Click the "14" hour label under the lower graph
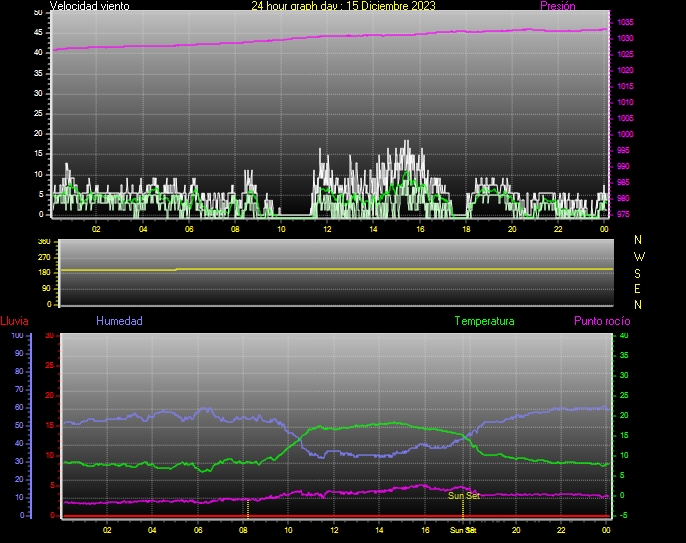This screenshot has width=686, height=543. click(x=379, y=530)
